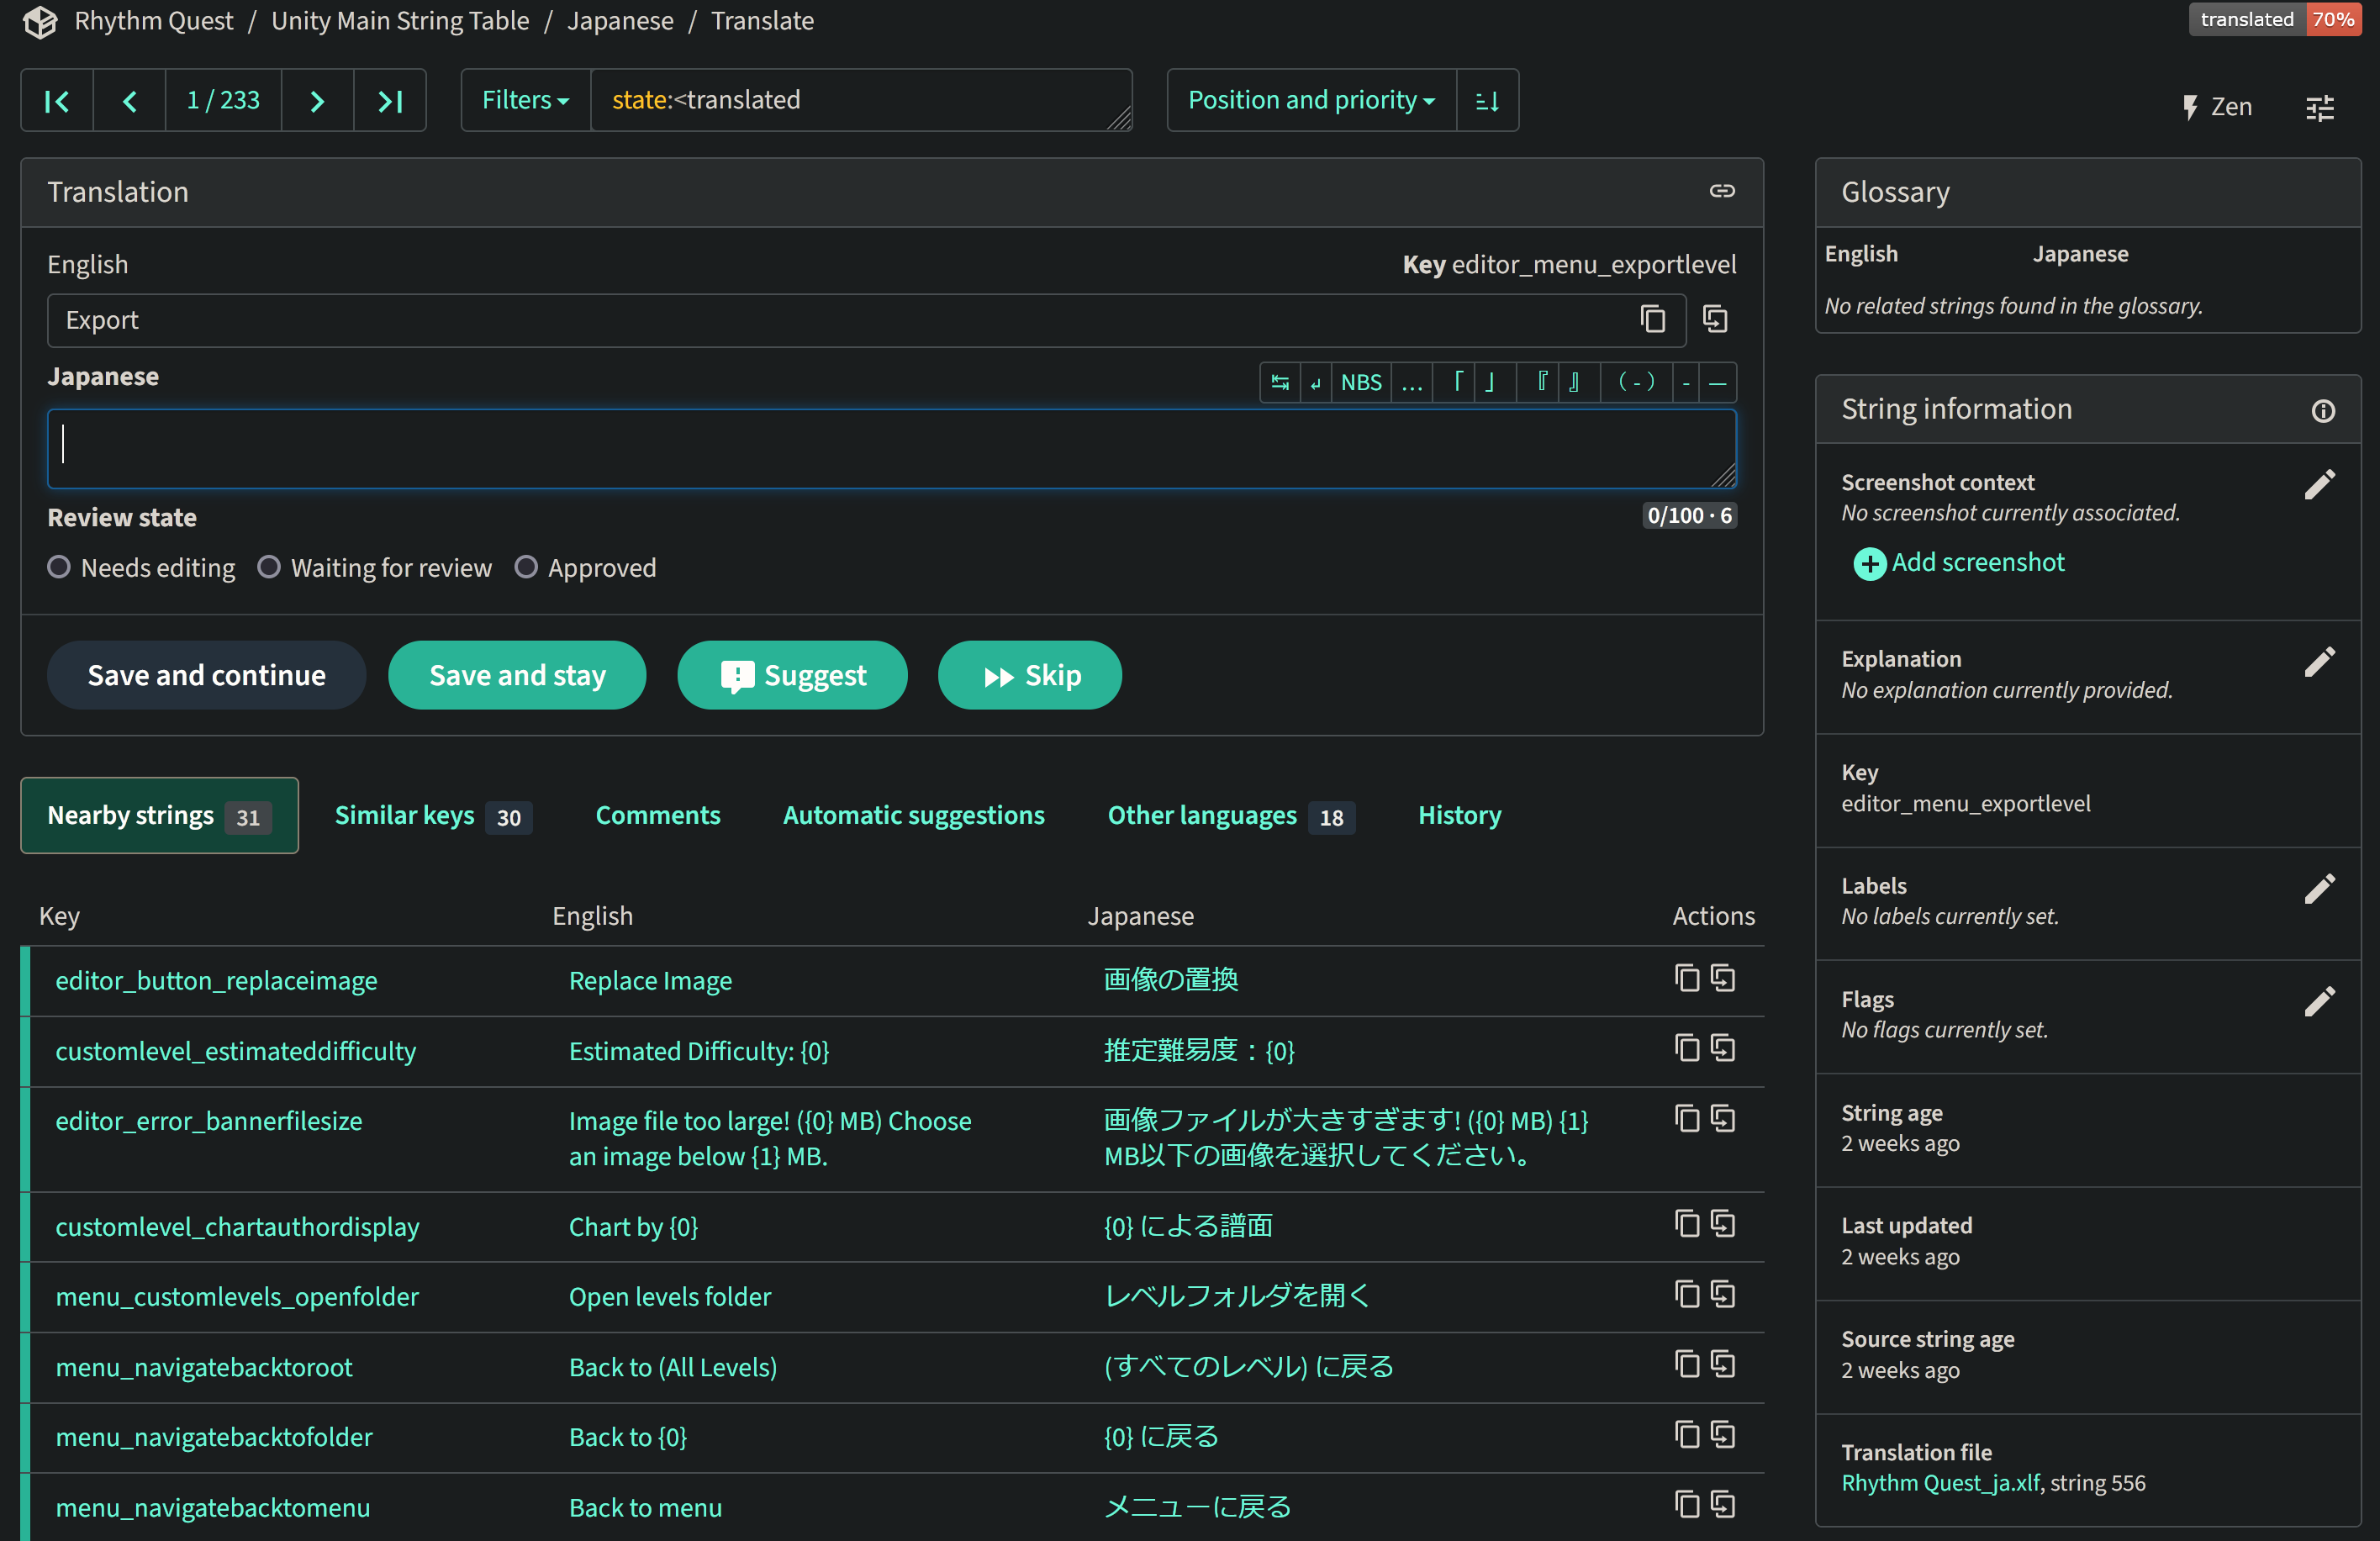Clone source text into translation icon
The height and width of the screenshot is (1541, 2380).
[1716, 320]
